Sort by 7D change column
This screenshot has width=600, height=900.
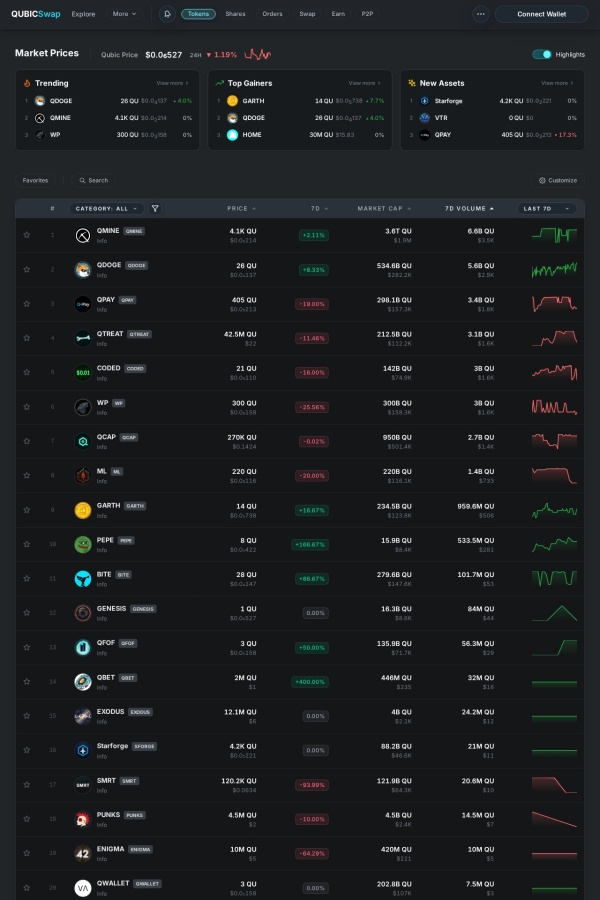319,208
